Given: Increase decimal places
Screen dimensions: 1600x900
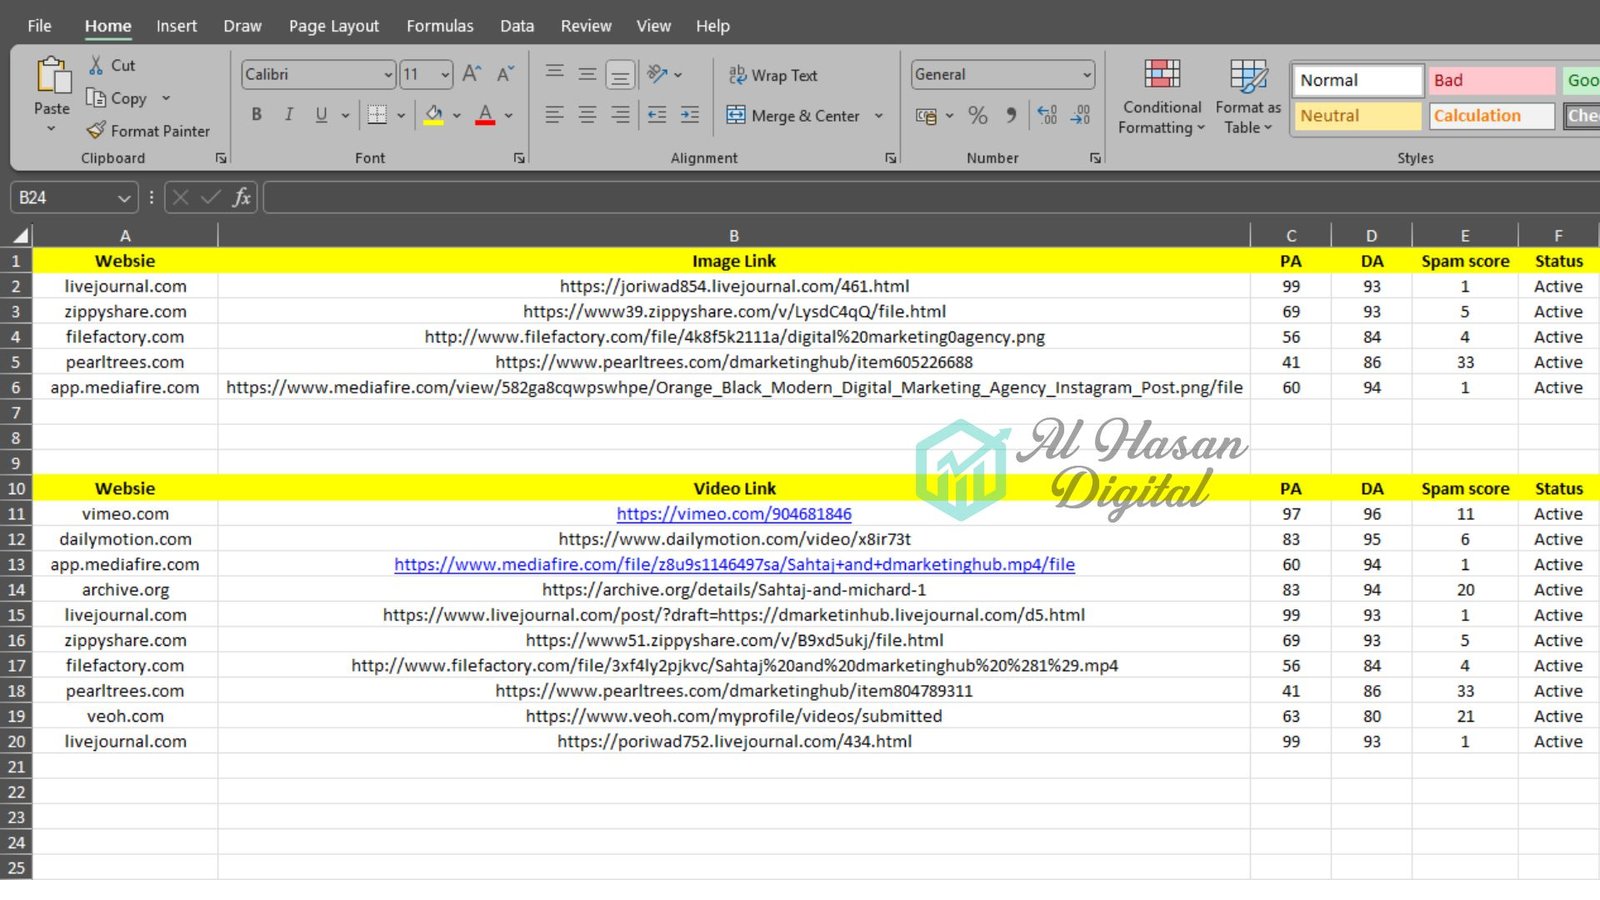Looking at the screenshot, I should click(1047, 116).
